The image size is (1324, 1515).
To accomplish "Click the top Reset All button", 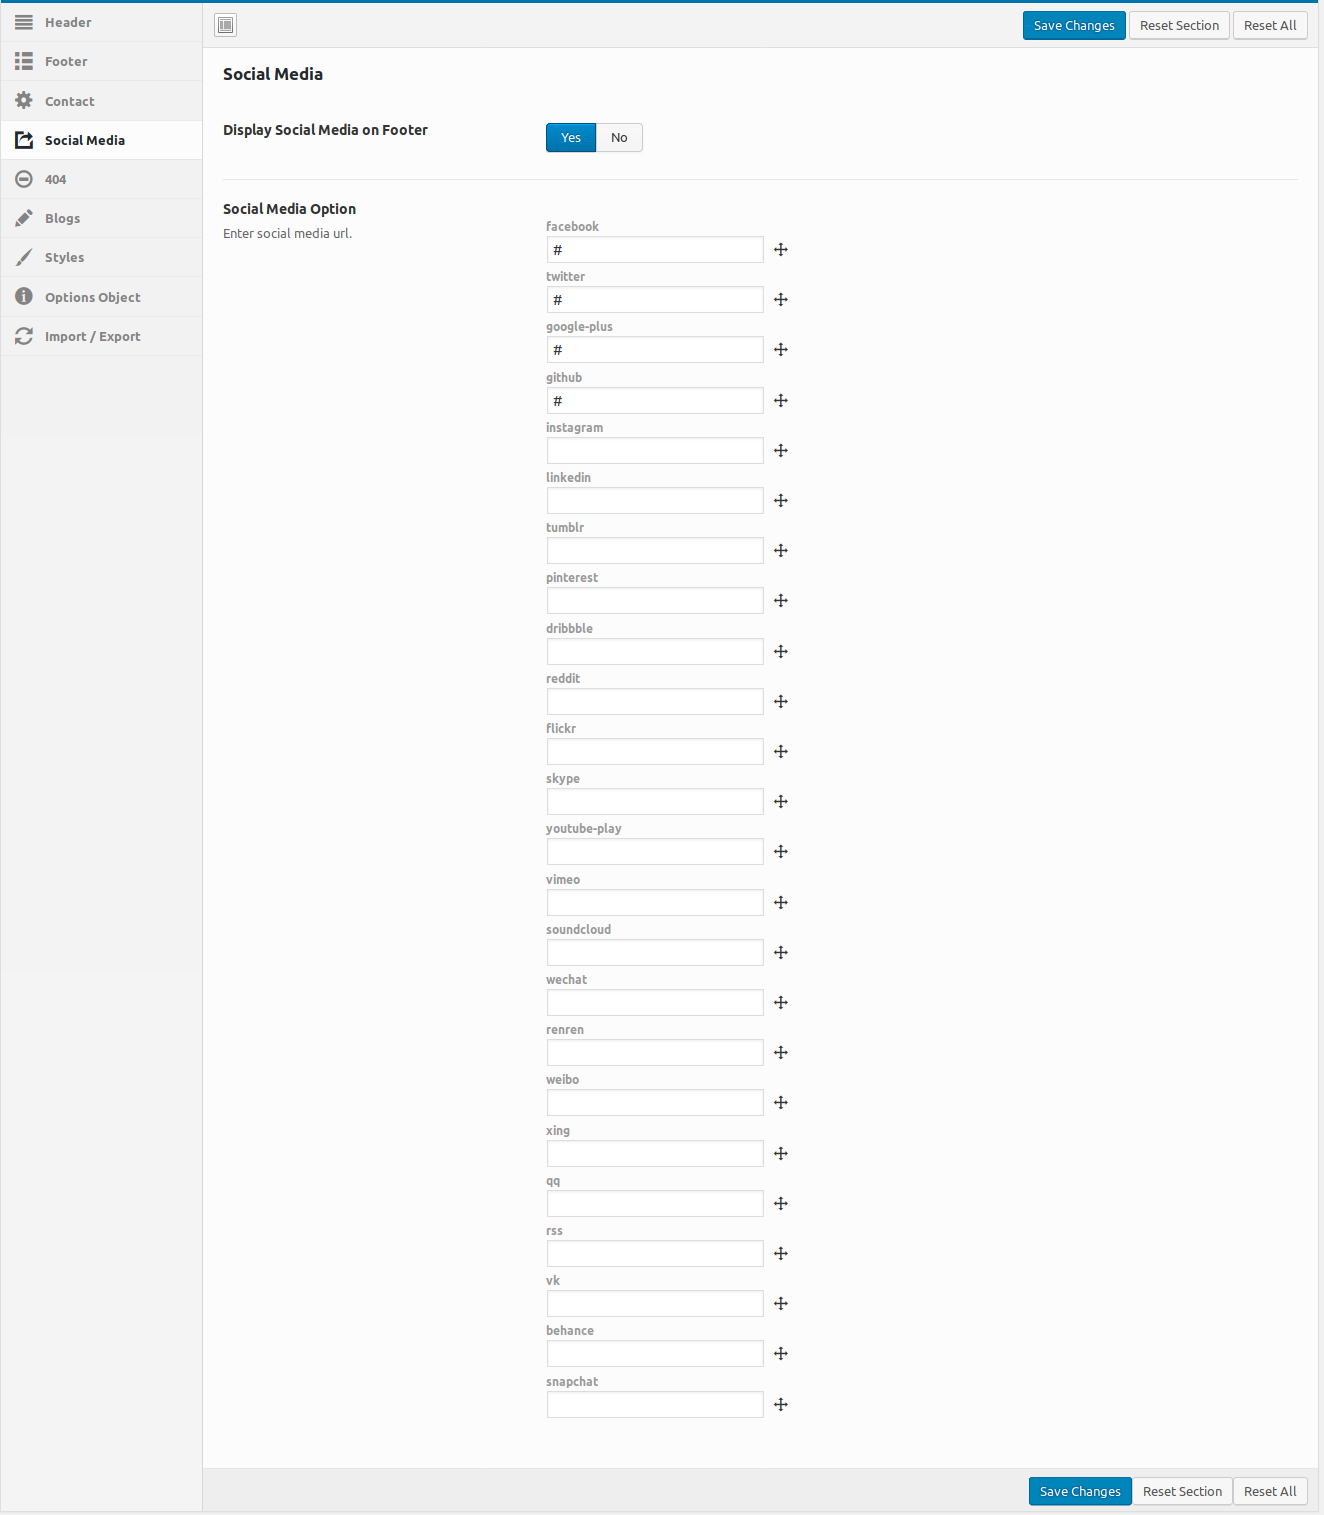I will point(1270,26).
